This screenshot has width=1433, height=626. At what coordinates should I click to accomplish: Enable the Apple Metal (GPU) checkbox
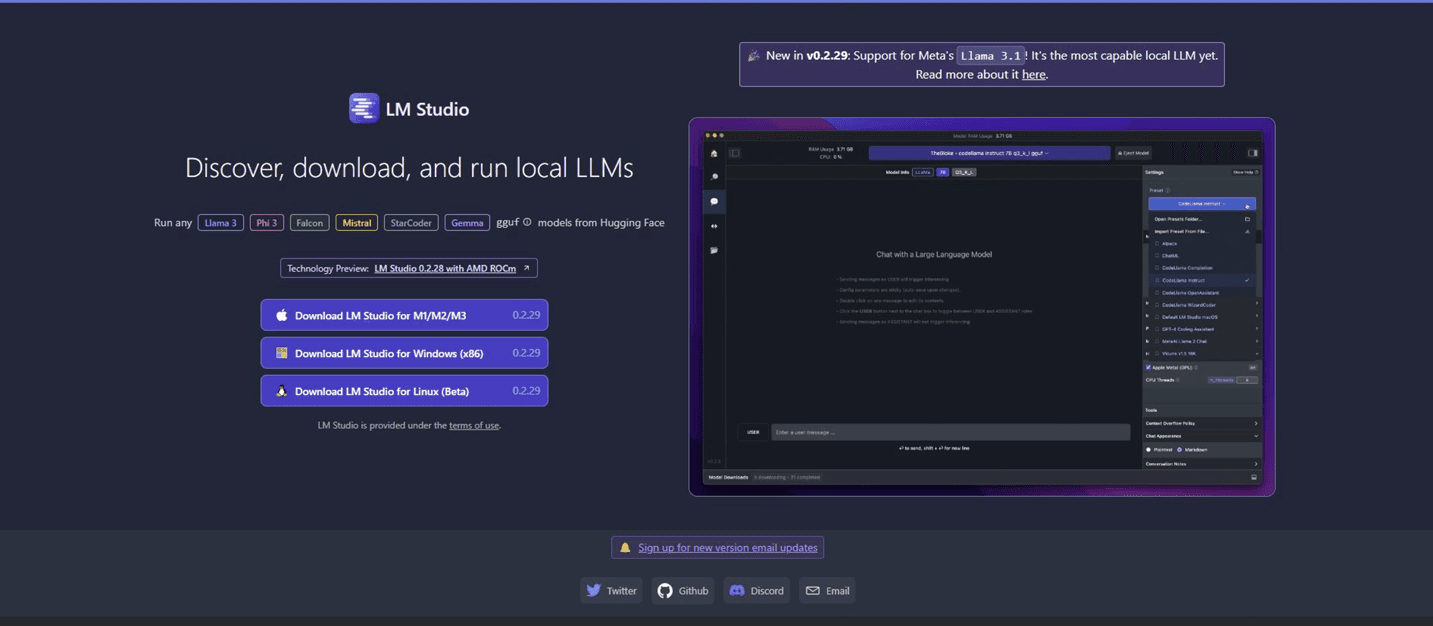1148,368
